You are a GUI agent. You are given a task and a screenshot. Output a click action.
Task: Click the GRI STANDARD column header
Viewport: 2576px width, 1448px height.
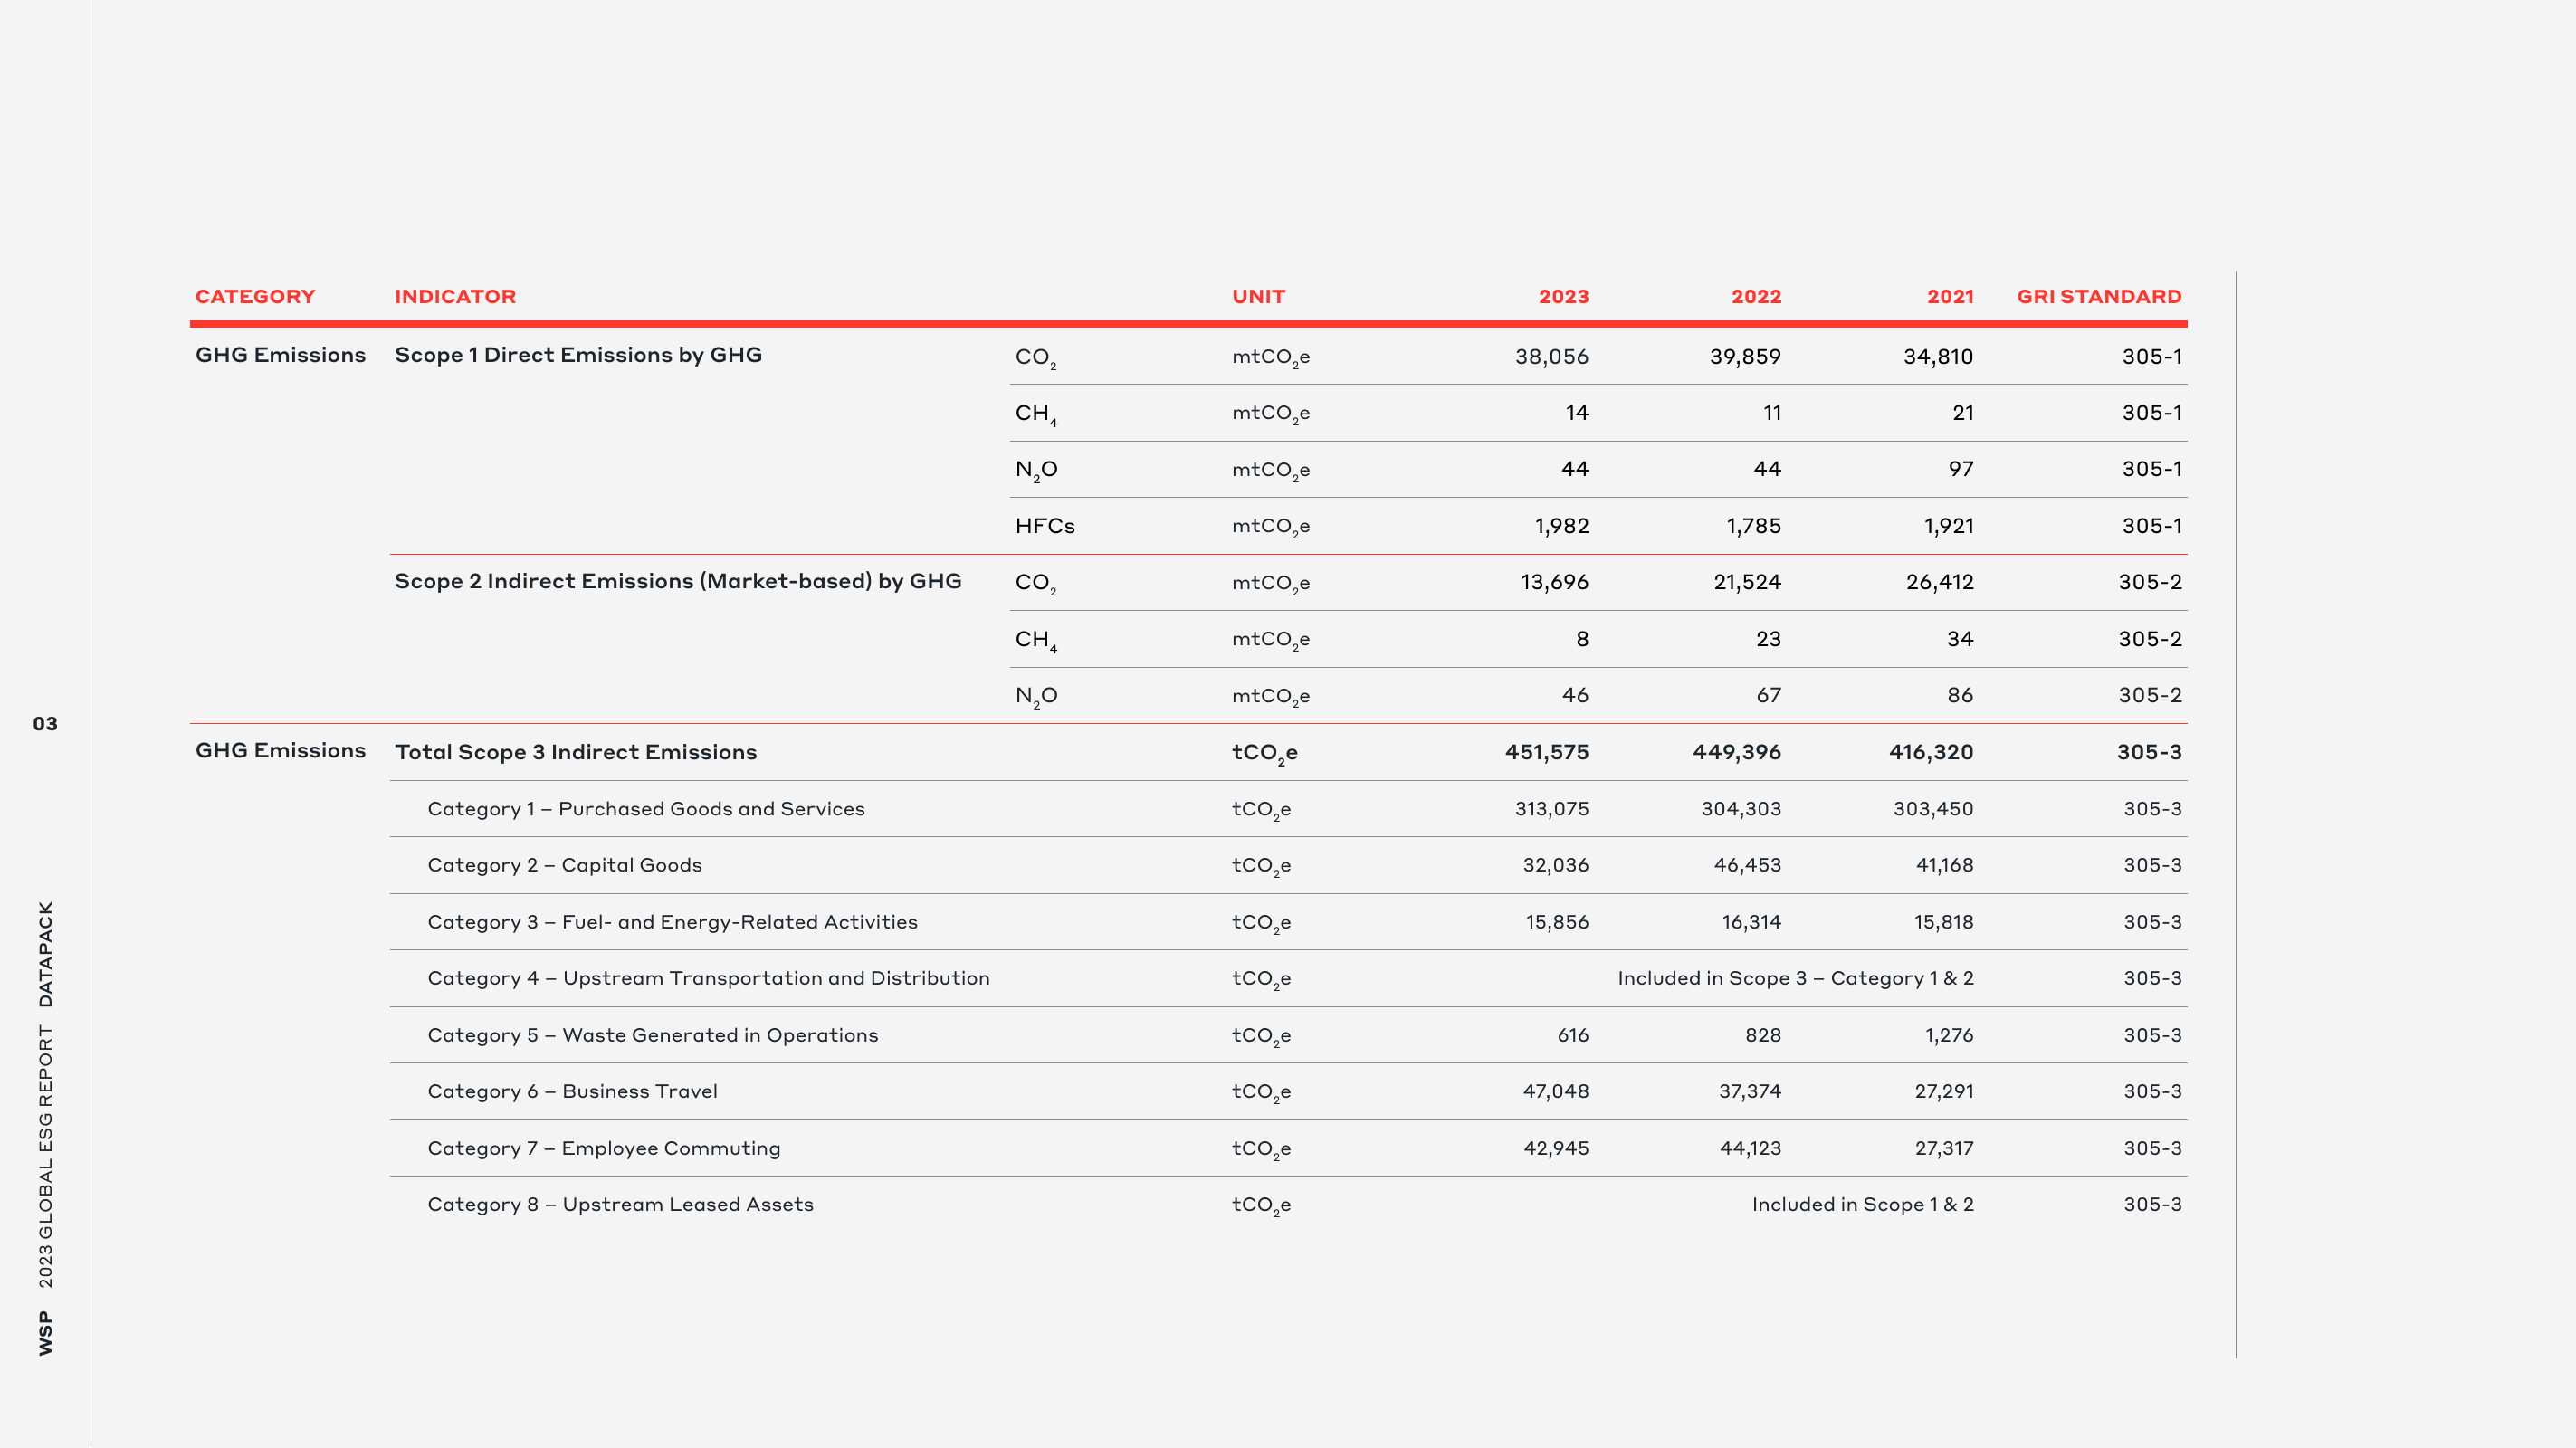[2099, 297]
